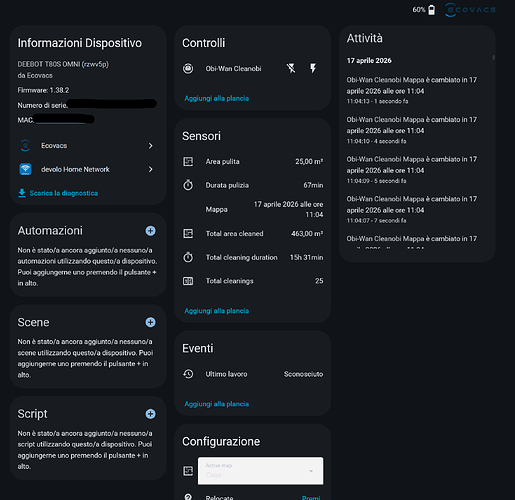Click Aggiungi alla plancia under Controlli

click(x=217, y=98)
